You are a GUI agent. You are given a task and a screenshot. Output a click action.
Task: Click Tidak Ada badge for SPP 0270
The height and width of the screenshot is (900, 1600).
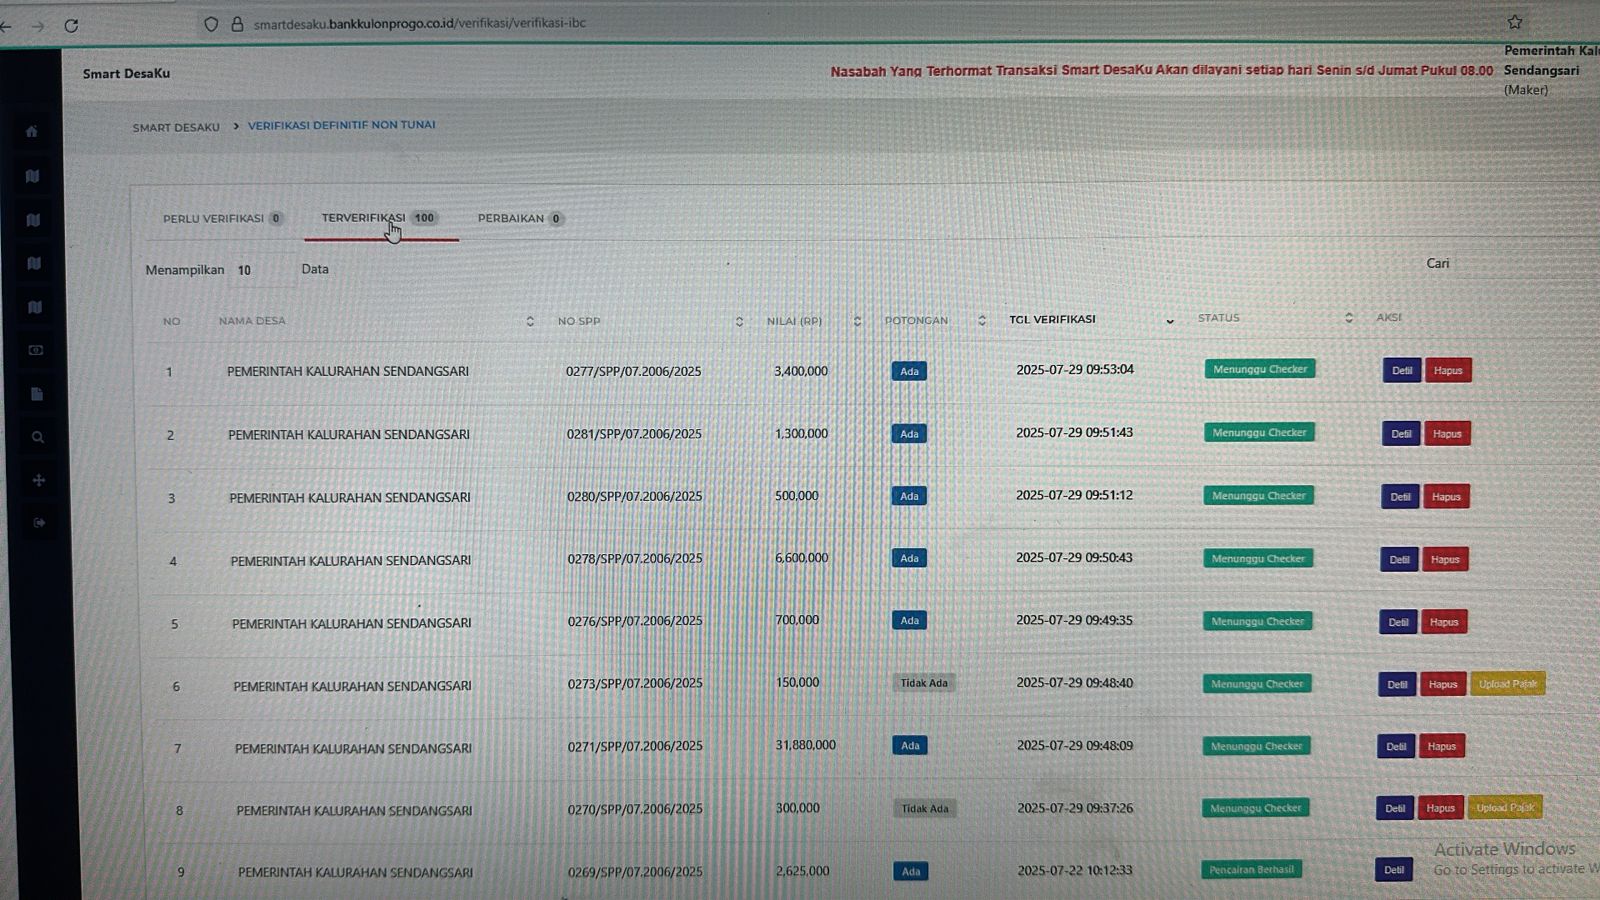click(x=925, y=808)
